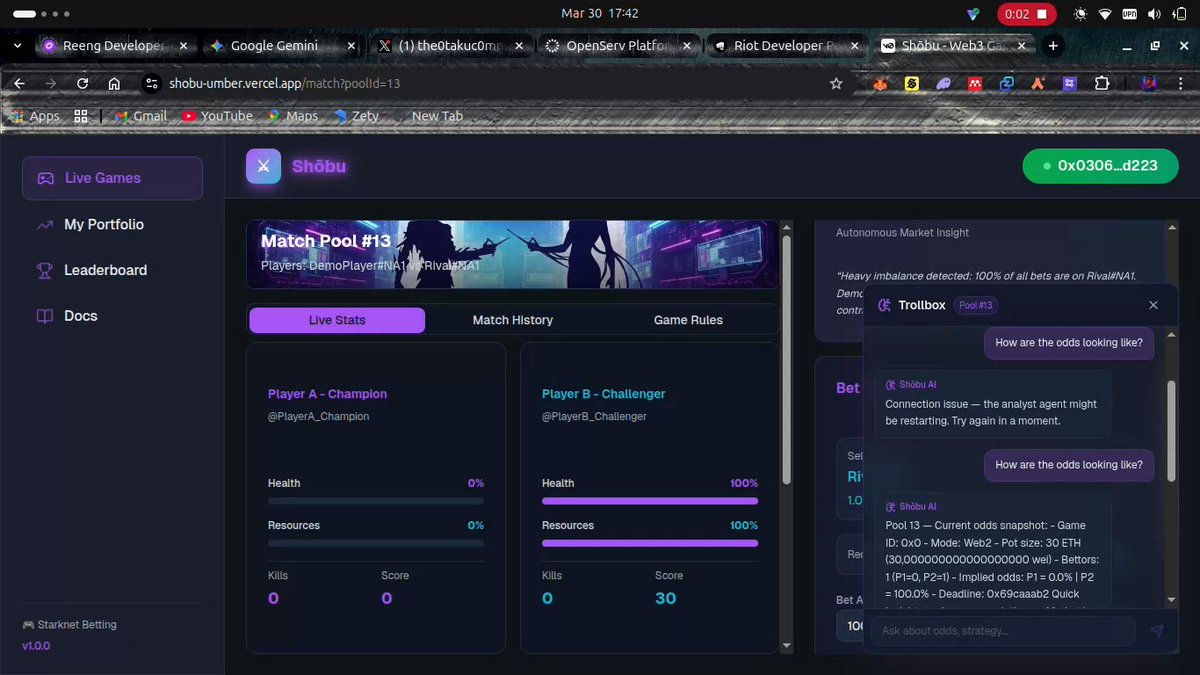The height and width of the screenshot is (675, 1200).
Task: Switch to the Live Stats tab
Action: click(337, 320)
